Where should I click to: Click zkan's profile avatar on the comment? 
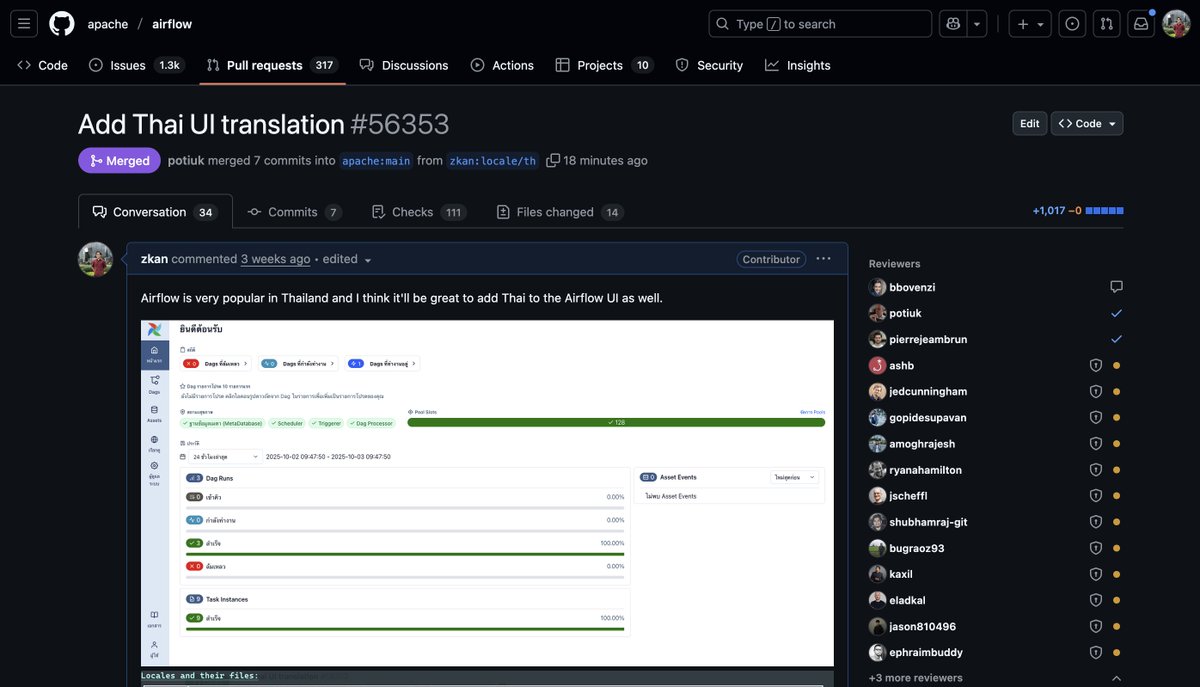point(95,258)
